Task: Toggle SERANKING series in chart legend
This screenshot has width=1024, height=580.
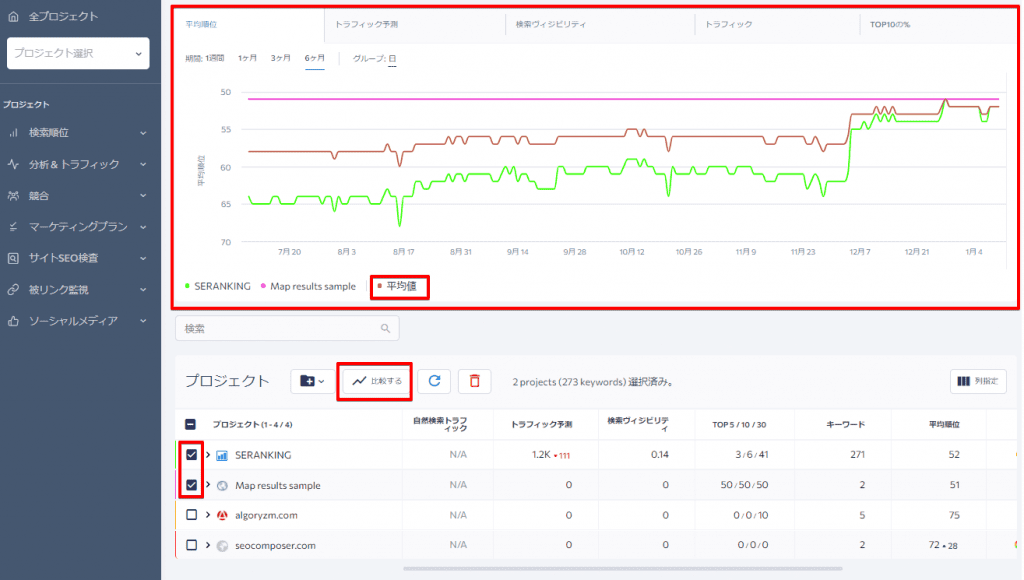Action: [x=217, y=286]
